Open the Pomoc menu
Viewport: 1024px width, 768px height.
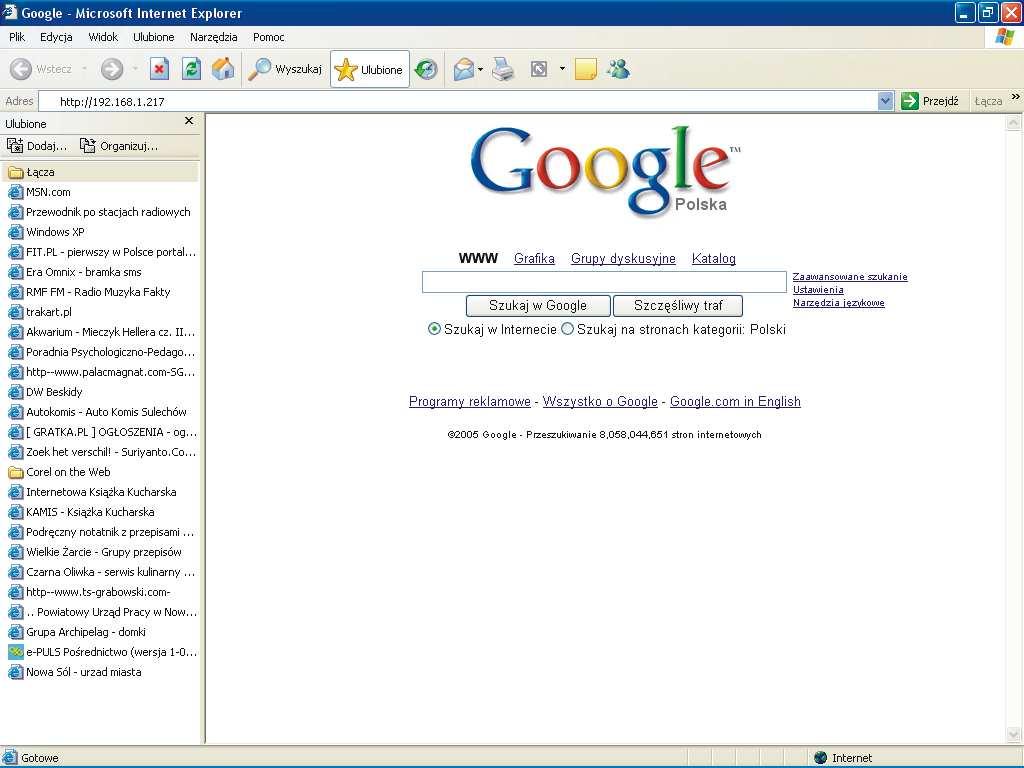(x=268, y=37)
